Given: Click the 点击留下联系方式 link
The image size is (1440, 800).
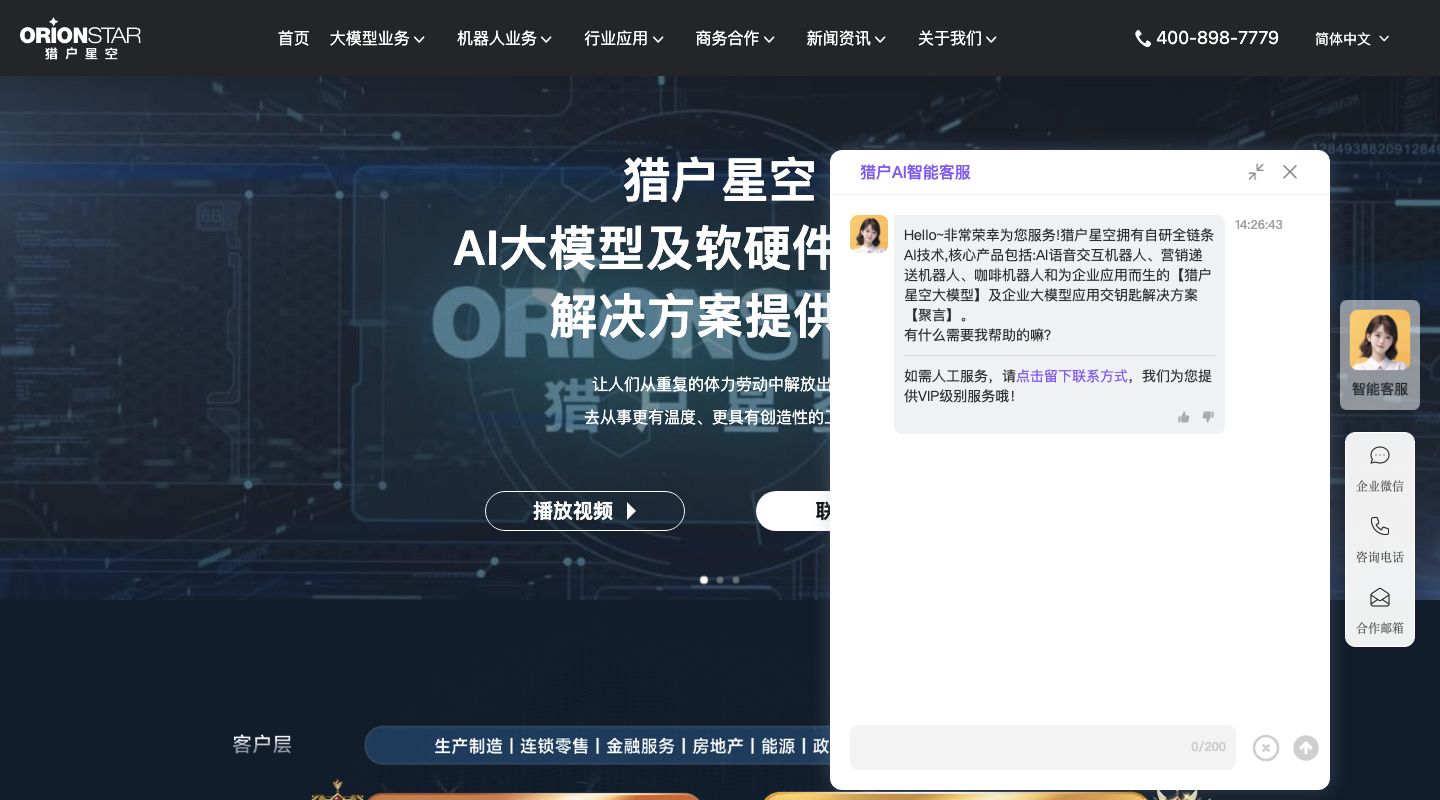Looking at the screenshot, I should click(x=1072, y=376).
